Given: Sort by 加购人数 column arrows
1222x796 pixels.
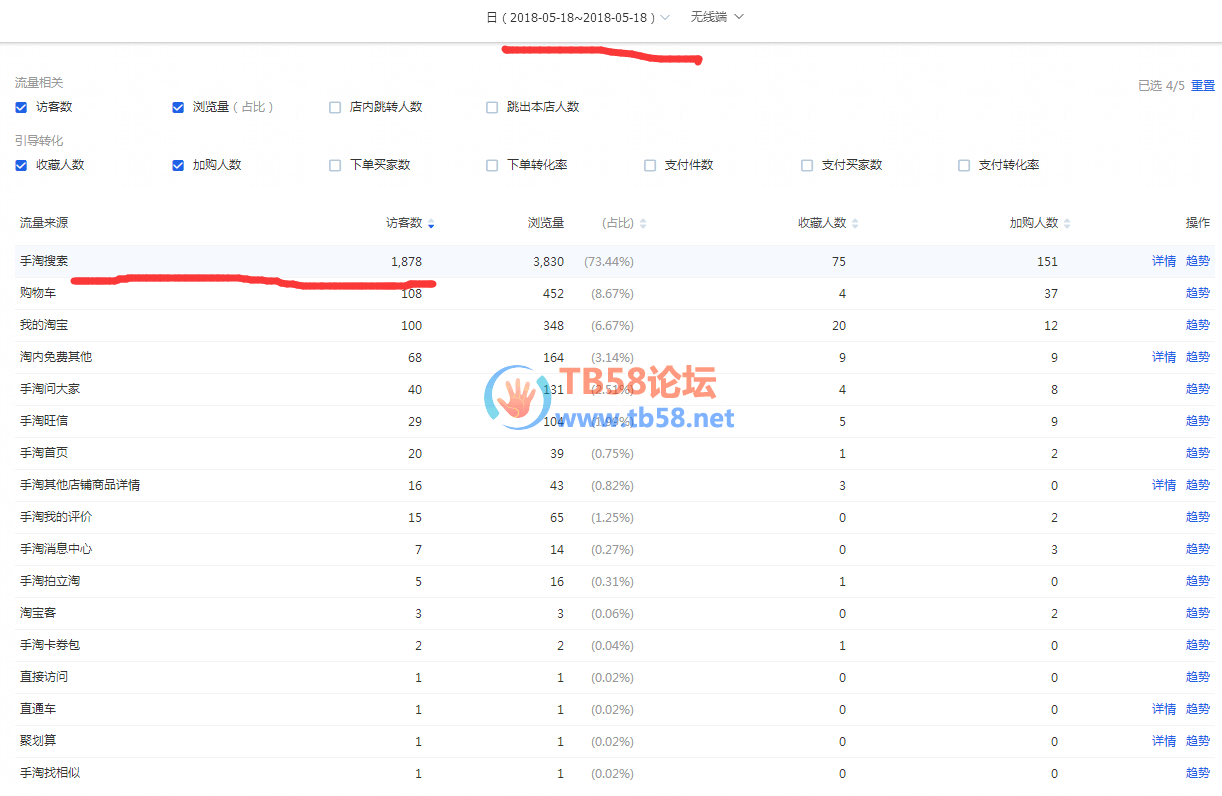Looking at the screenshot, I should tap(1067, 224).
